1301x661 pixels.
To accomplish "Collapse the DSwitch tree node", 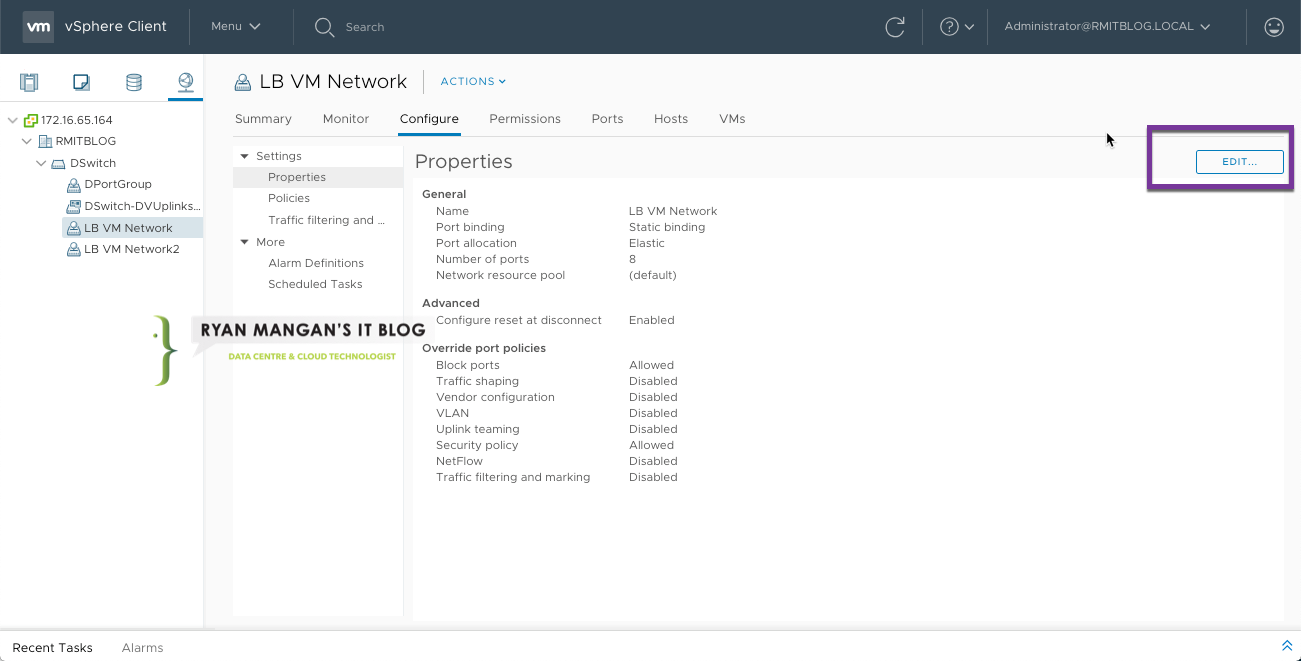I will (x=42, y=163).
